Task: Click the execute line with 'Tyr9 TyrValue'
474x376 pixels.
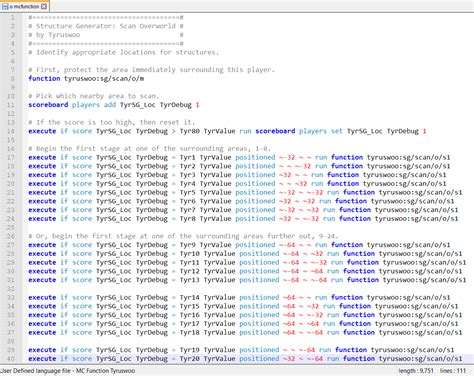Action: point(239,244)
